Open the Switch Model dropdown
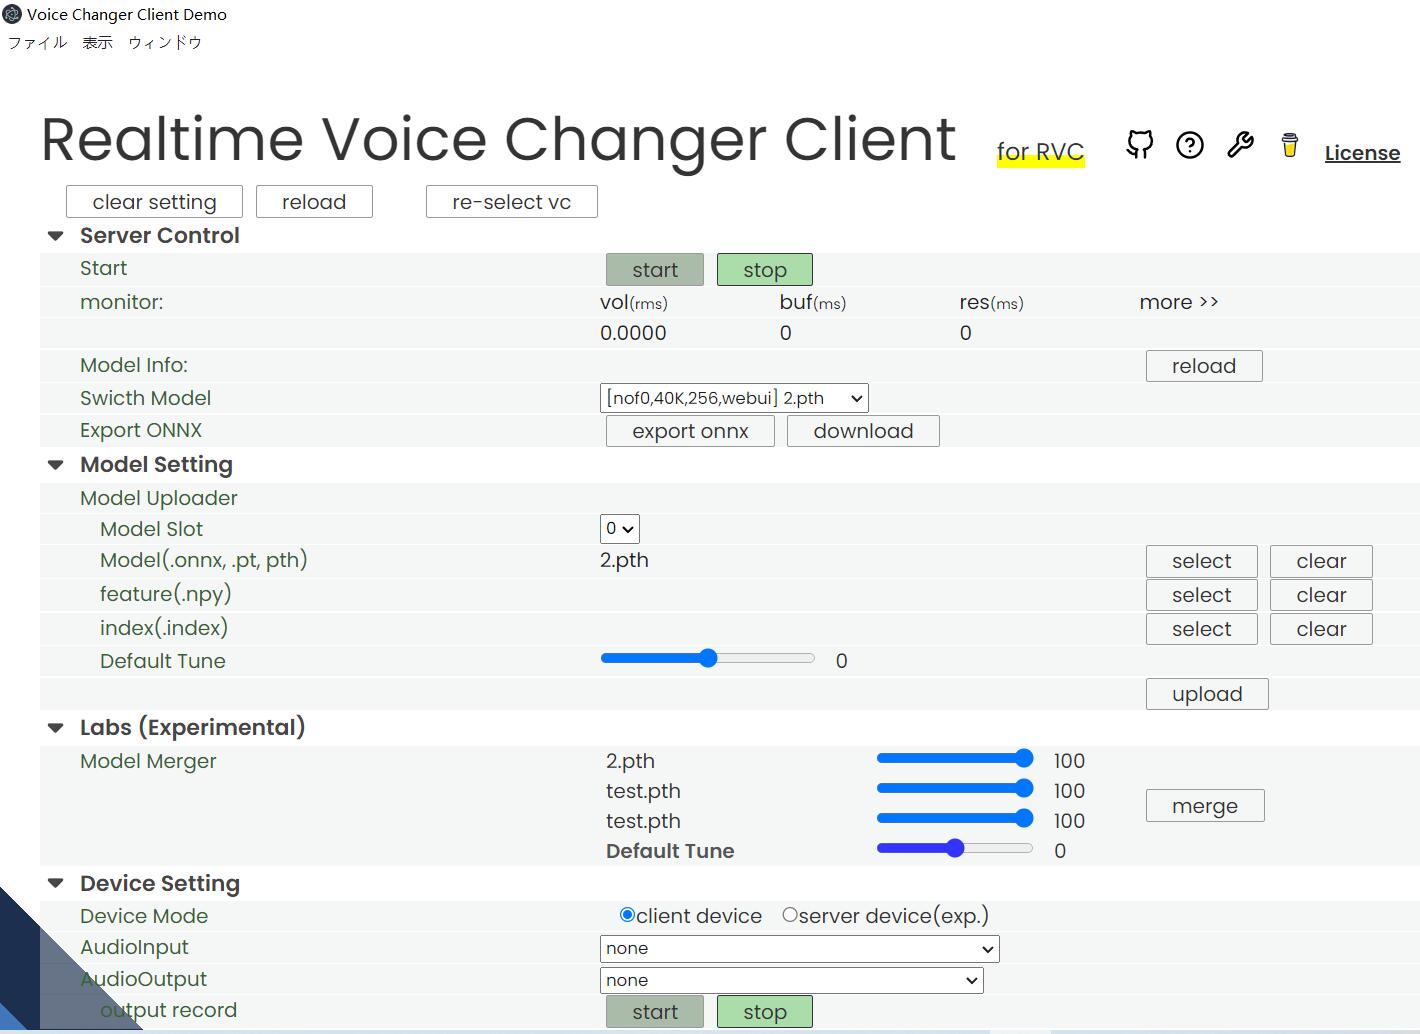Screen dimensions: 1420x1034 pos(736,397)
